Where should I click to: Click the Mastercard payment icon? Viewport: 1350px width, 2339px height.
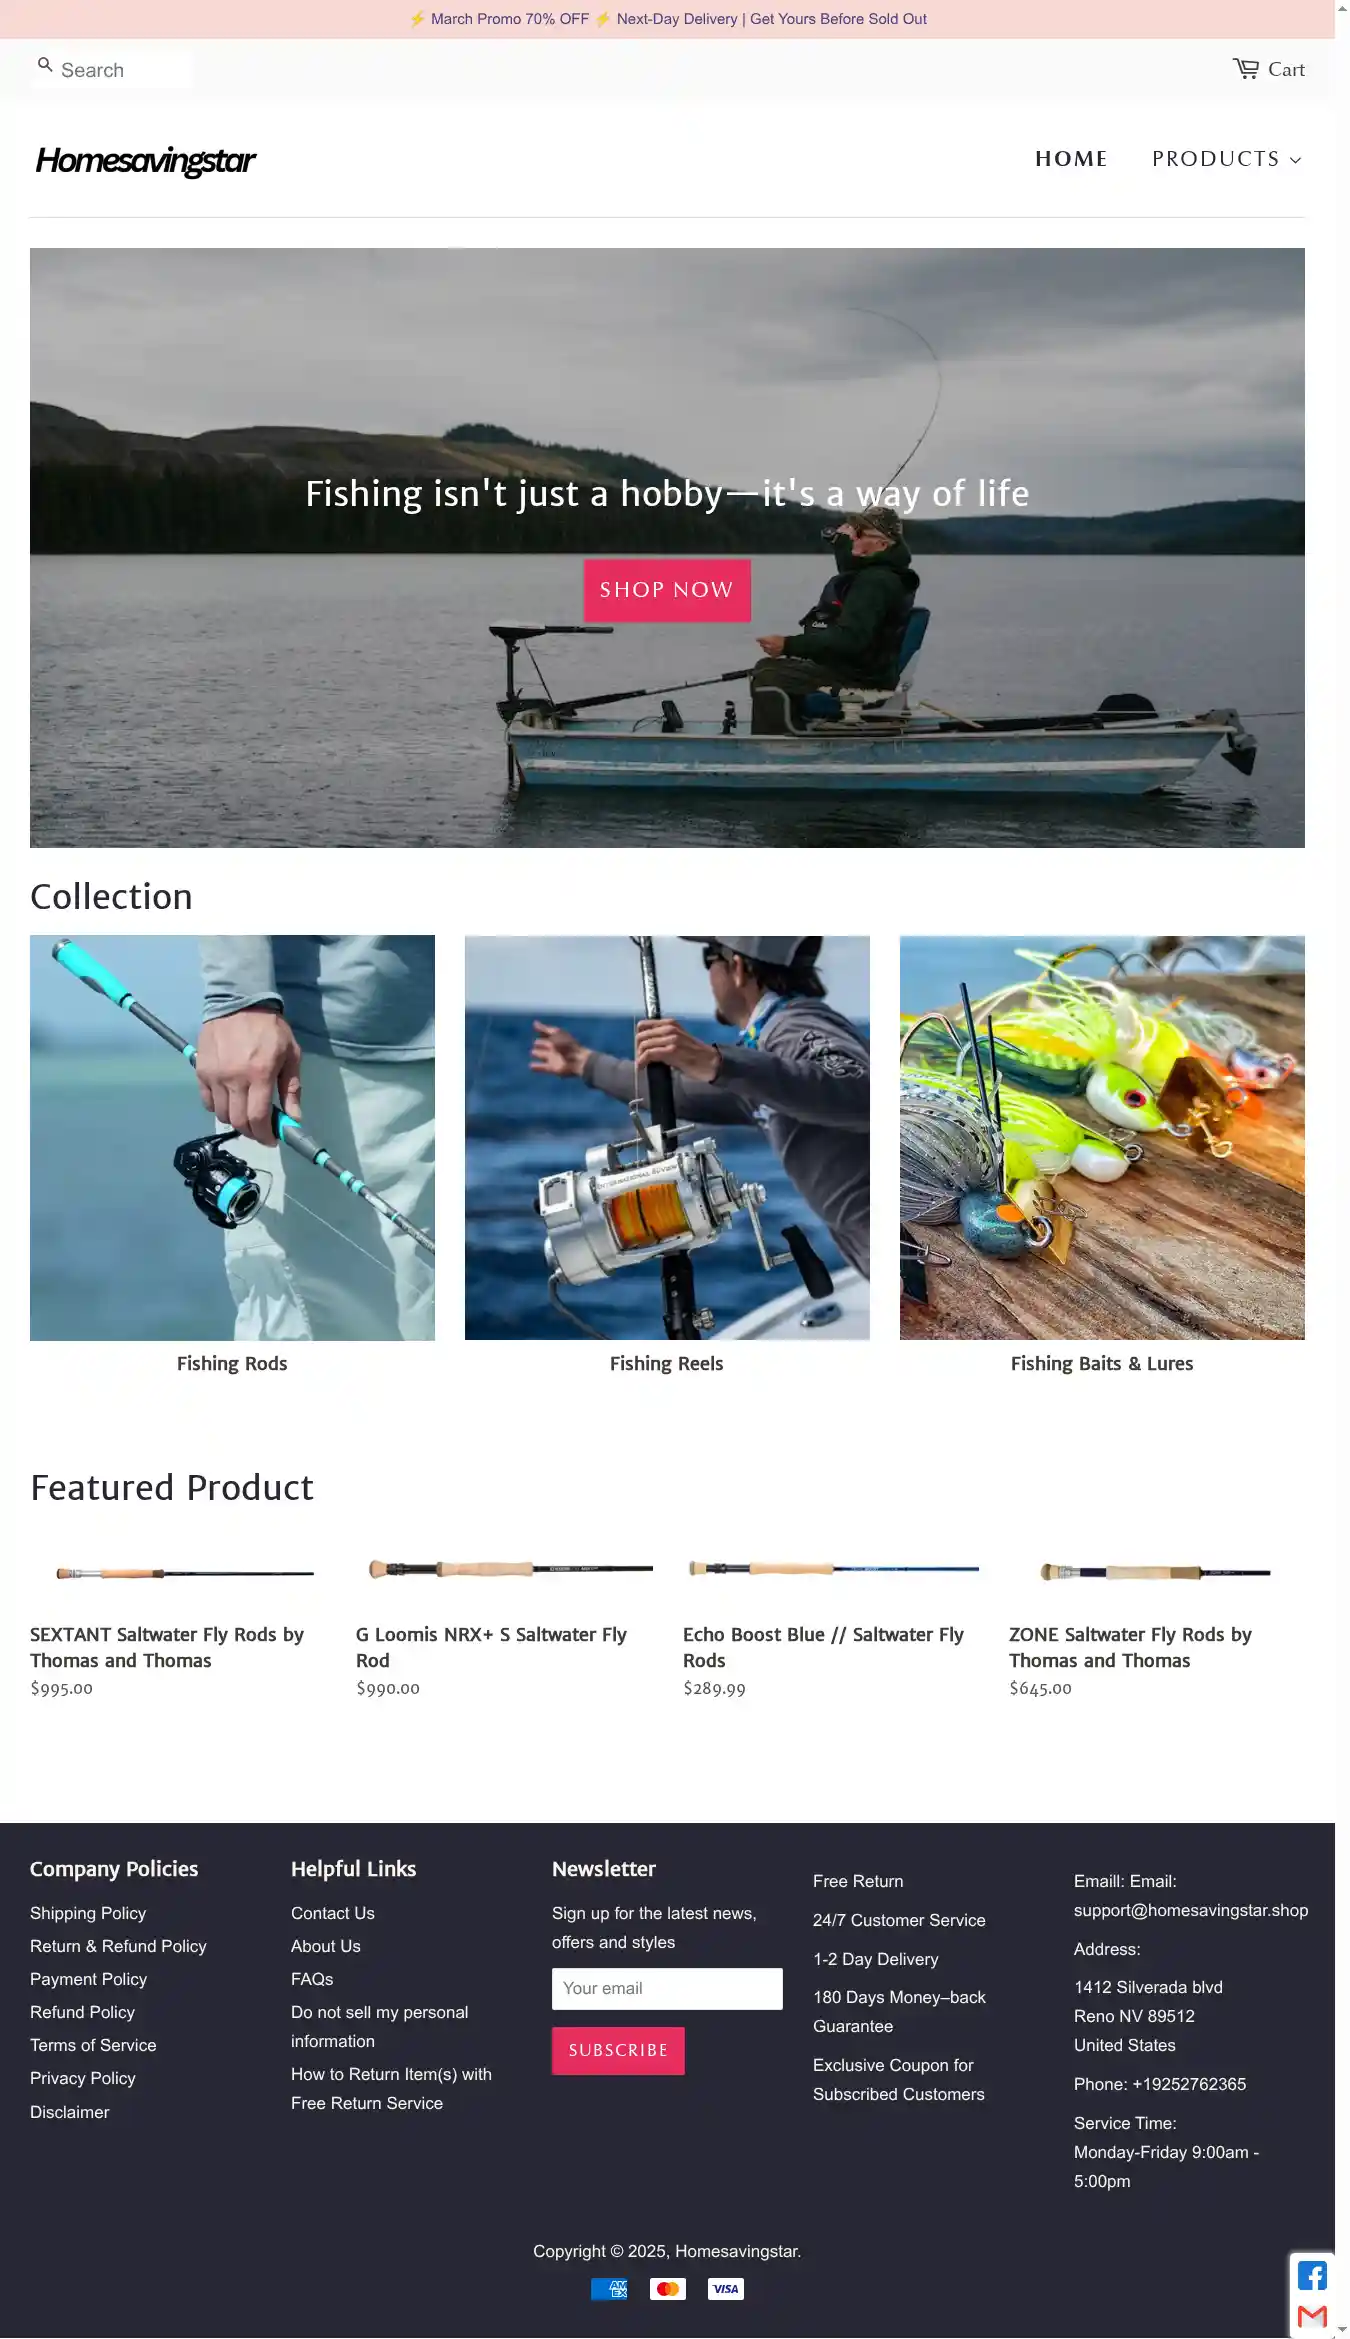(x=667, y=2289)
